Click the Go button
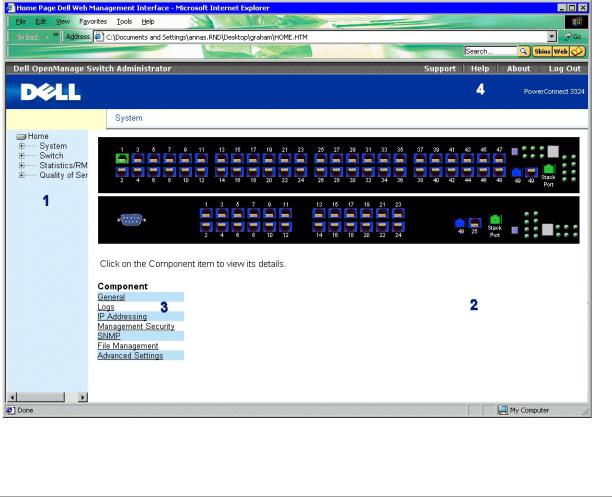 [x=573, y=37]
